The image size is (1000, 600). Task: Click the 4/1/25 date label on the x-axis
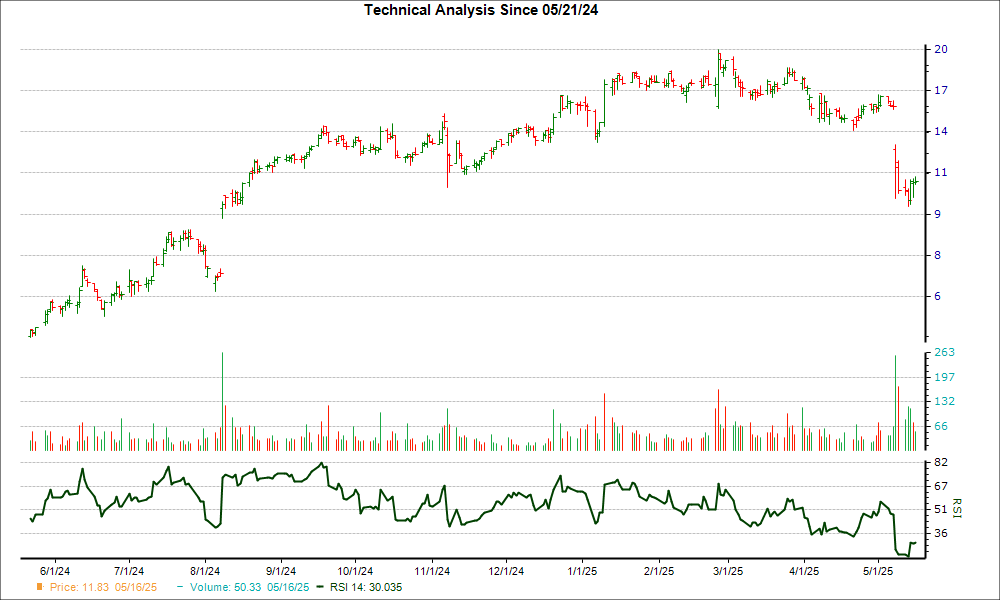[x=804, y=571]
